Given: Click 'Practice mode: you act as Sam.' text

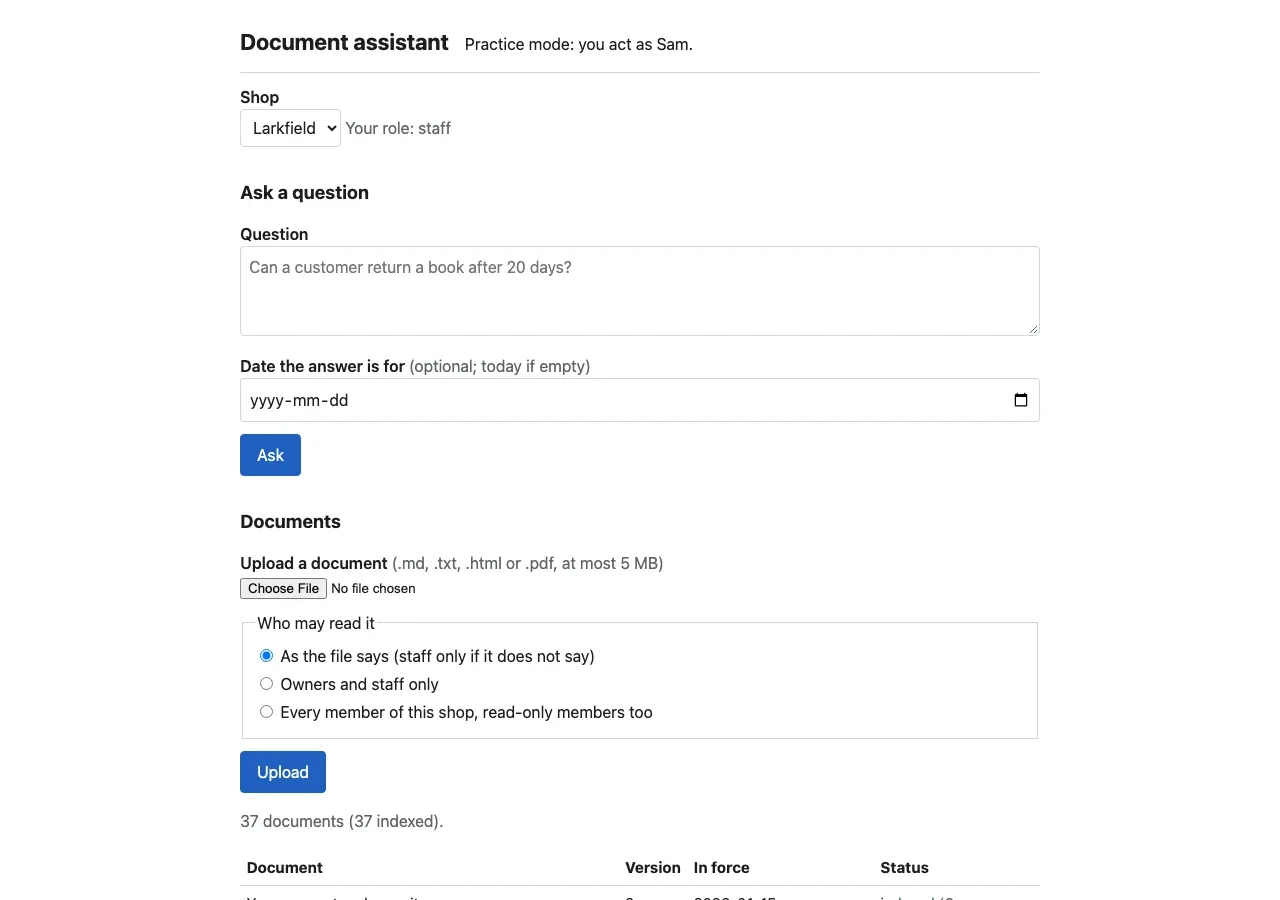Looking at the screenshot, I should pos(579,44).
